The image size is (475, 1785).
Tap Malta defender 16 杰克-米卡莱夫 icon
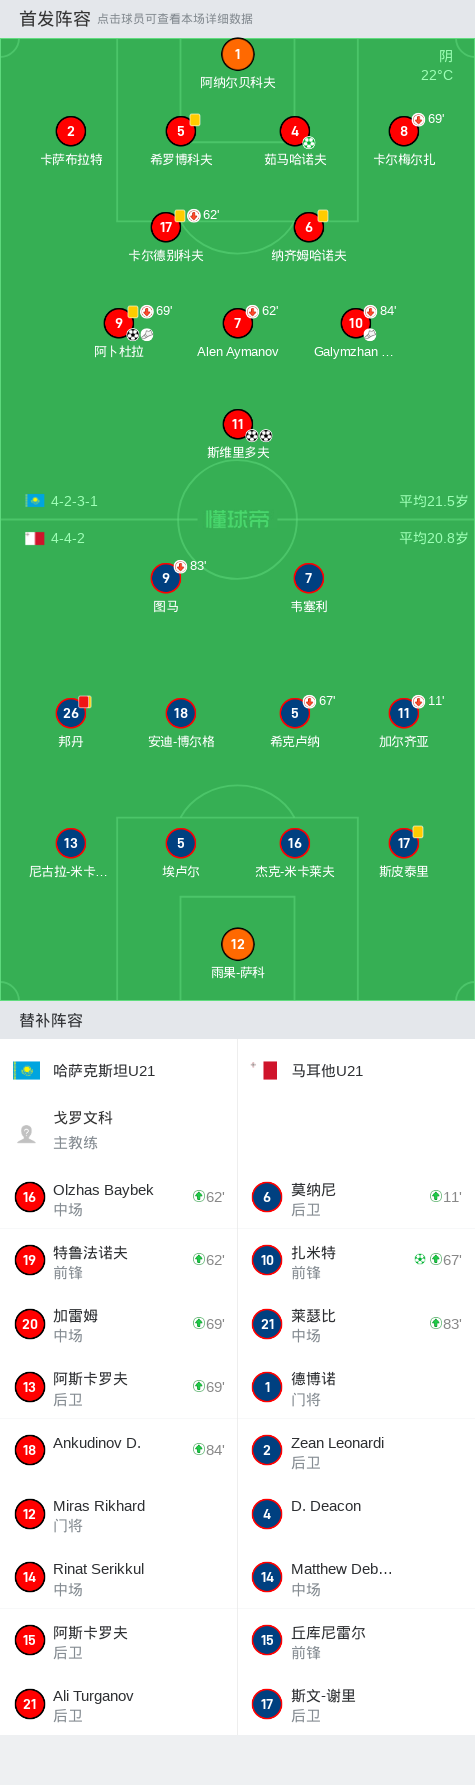pyautogui.click(x=294, y=844)
